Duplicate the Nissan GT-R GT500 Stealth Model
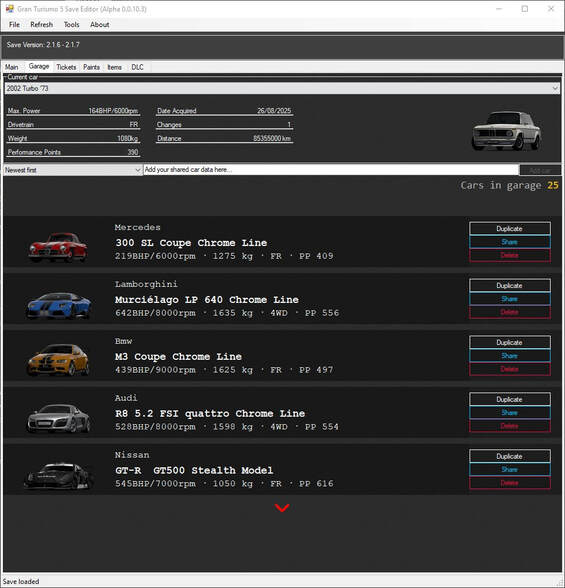This screenshot has width=565, height=588. click(x=510, y=456)
